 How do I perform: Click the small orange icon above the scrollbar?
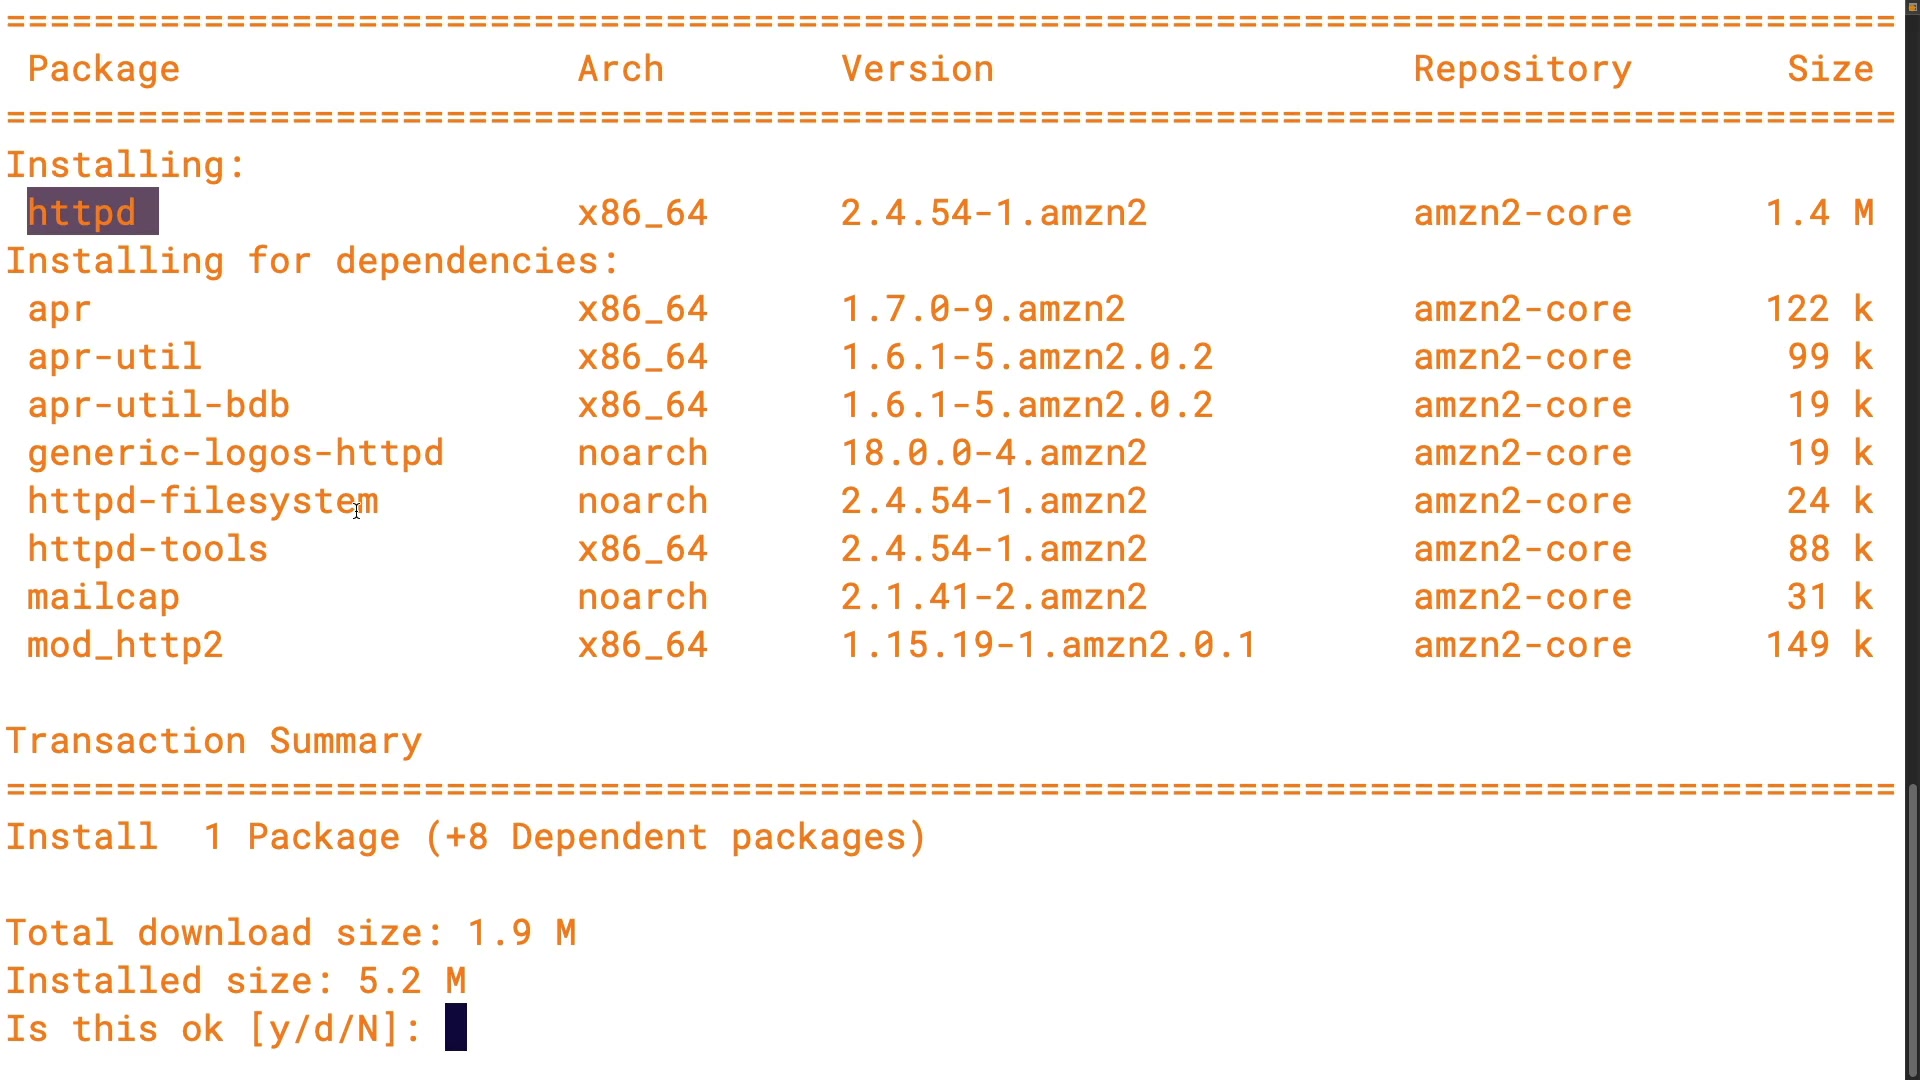click(1912, 6)
